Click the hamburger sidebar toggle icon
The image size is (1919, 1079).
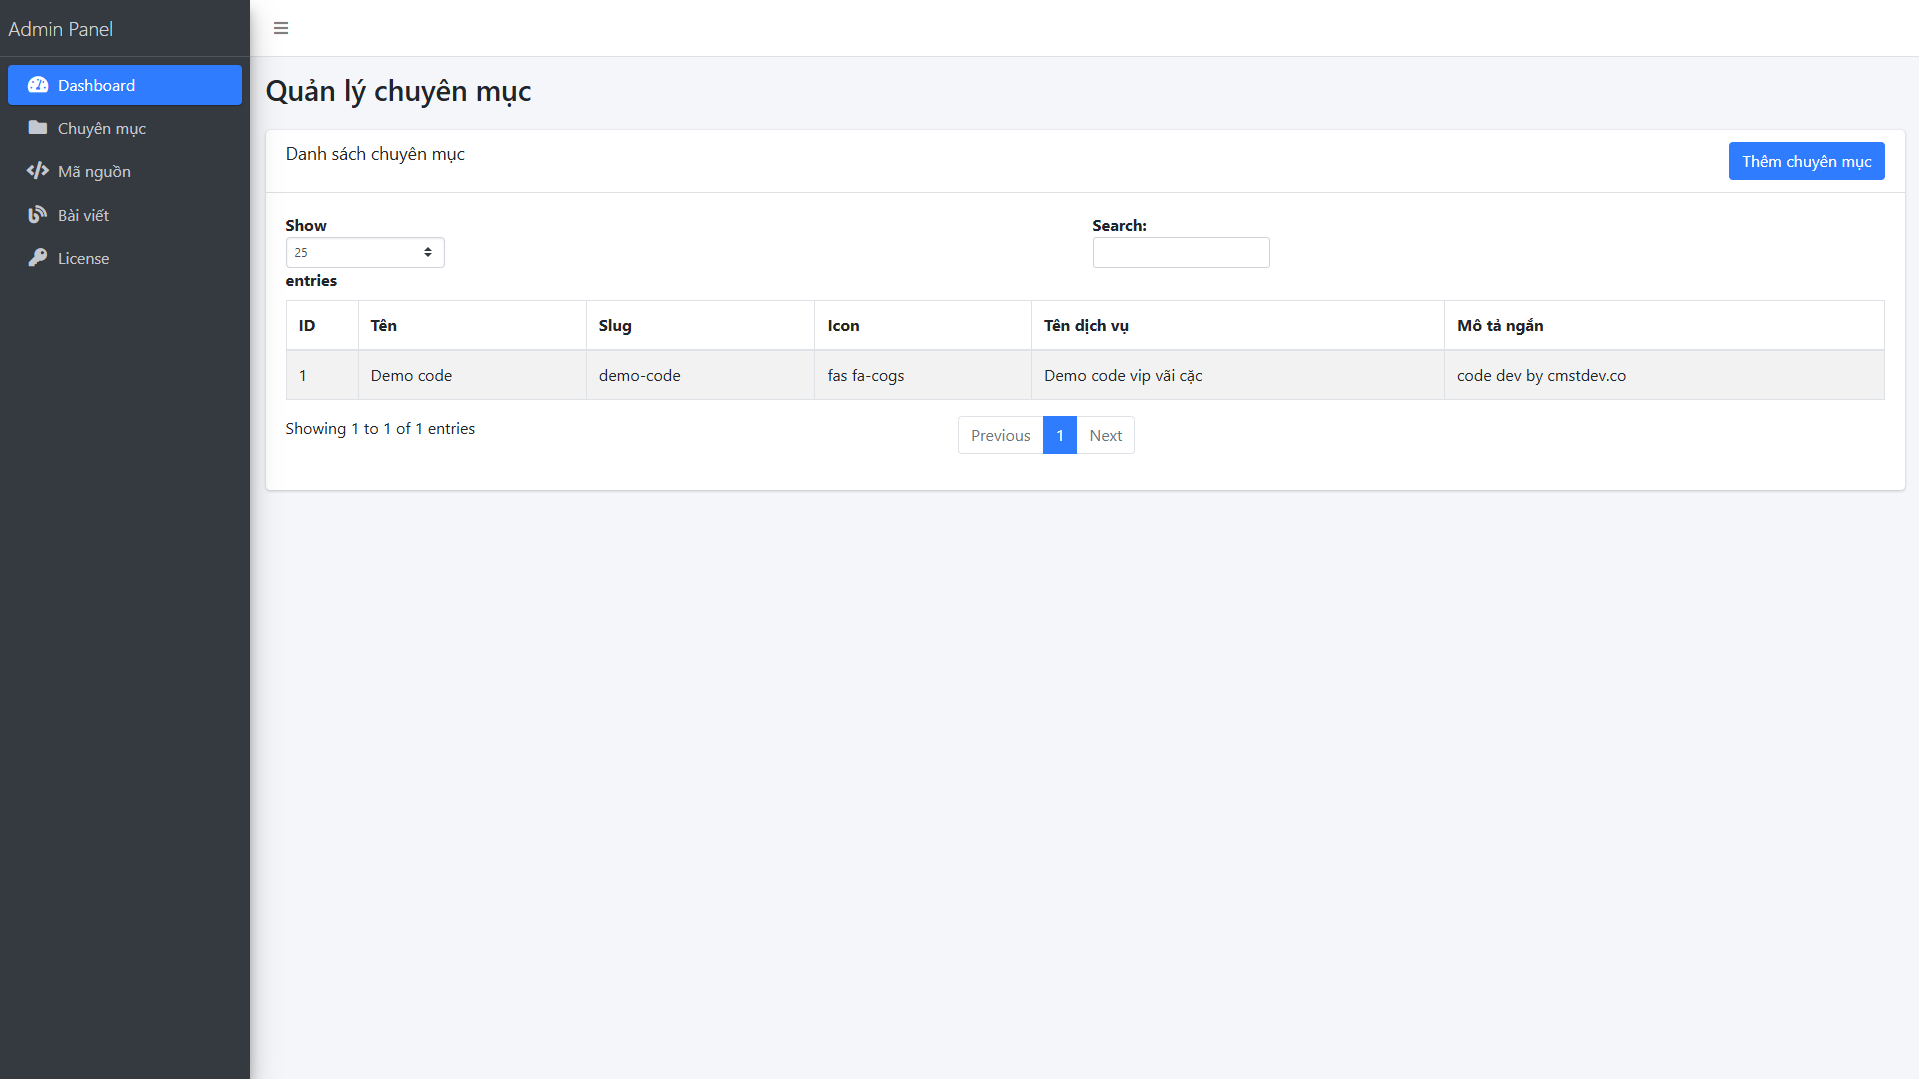pyautogui.click(x=281, y=28)
